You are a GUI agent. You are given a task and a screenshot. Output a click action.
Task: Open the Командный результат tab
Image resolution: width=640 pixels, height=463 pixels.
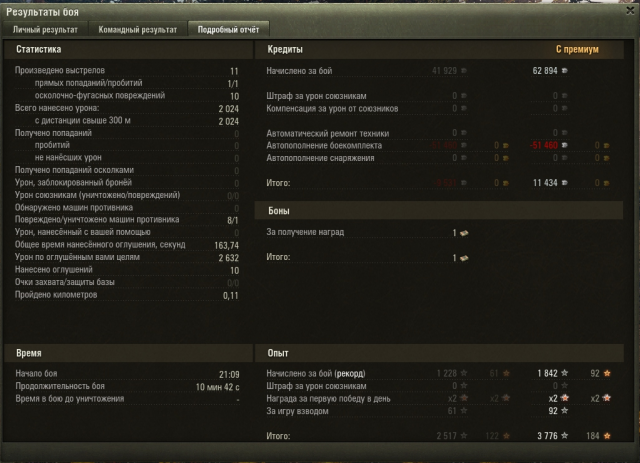(138, 29)
